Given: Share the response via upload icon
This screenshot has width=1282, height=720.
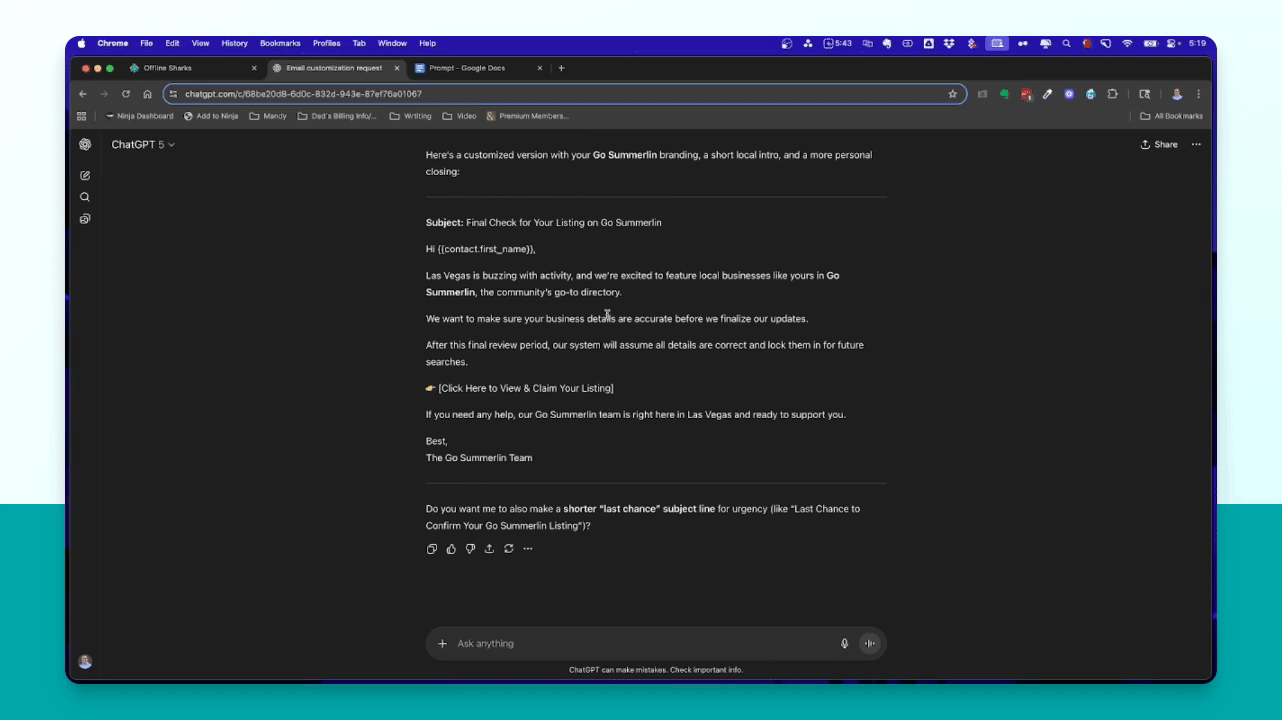Looking at the screenshot, I should coord(489,549).
